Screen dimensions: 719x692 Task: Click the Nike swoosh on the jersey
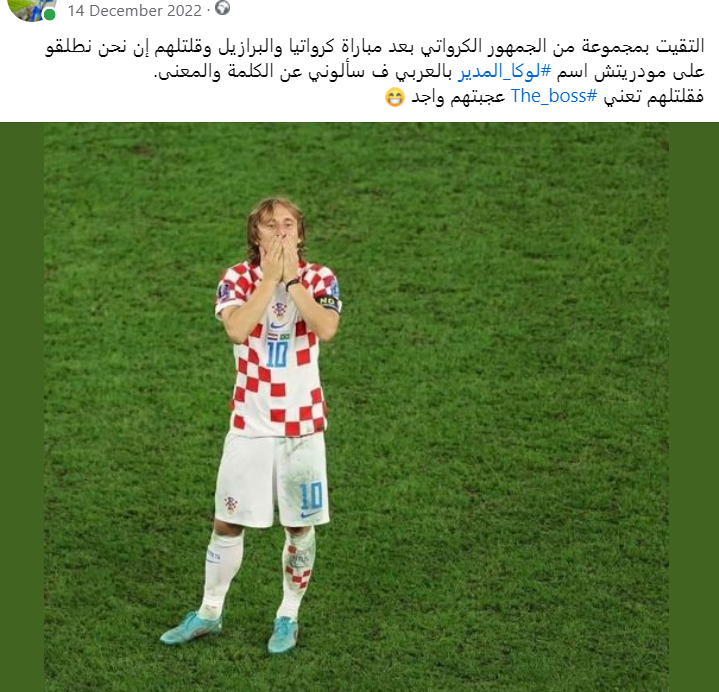click(277, 326)
